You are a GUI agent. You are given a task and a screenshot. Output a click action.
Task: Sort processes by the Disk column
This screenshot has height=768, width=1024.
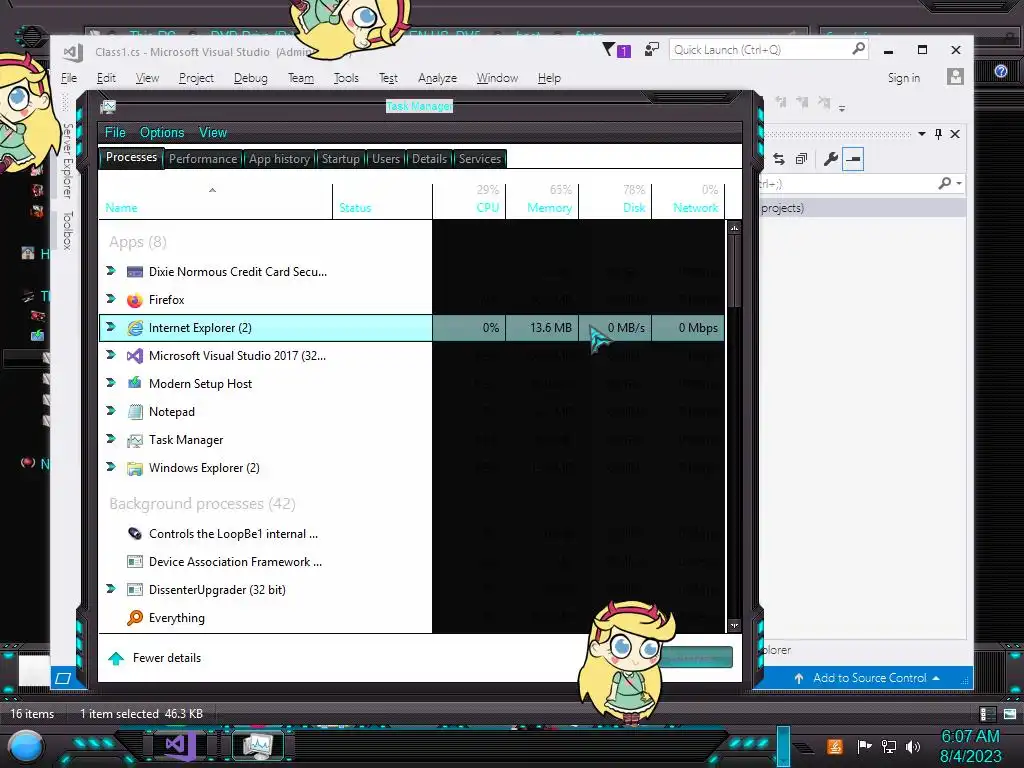point(615,201)
